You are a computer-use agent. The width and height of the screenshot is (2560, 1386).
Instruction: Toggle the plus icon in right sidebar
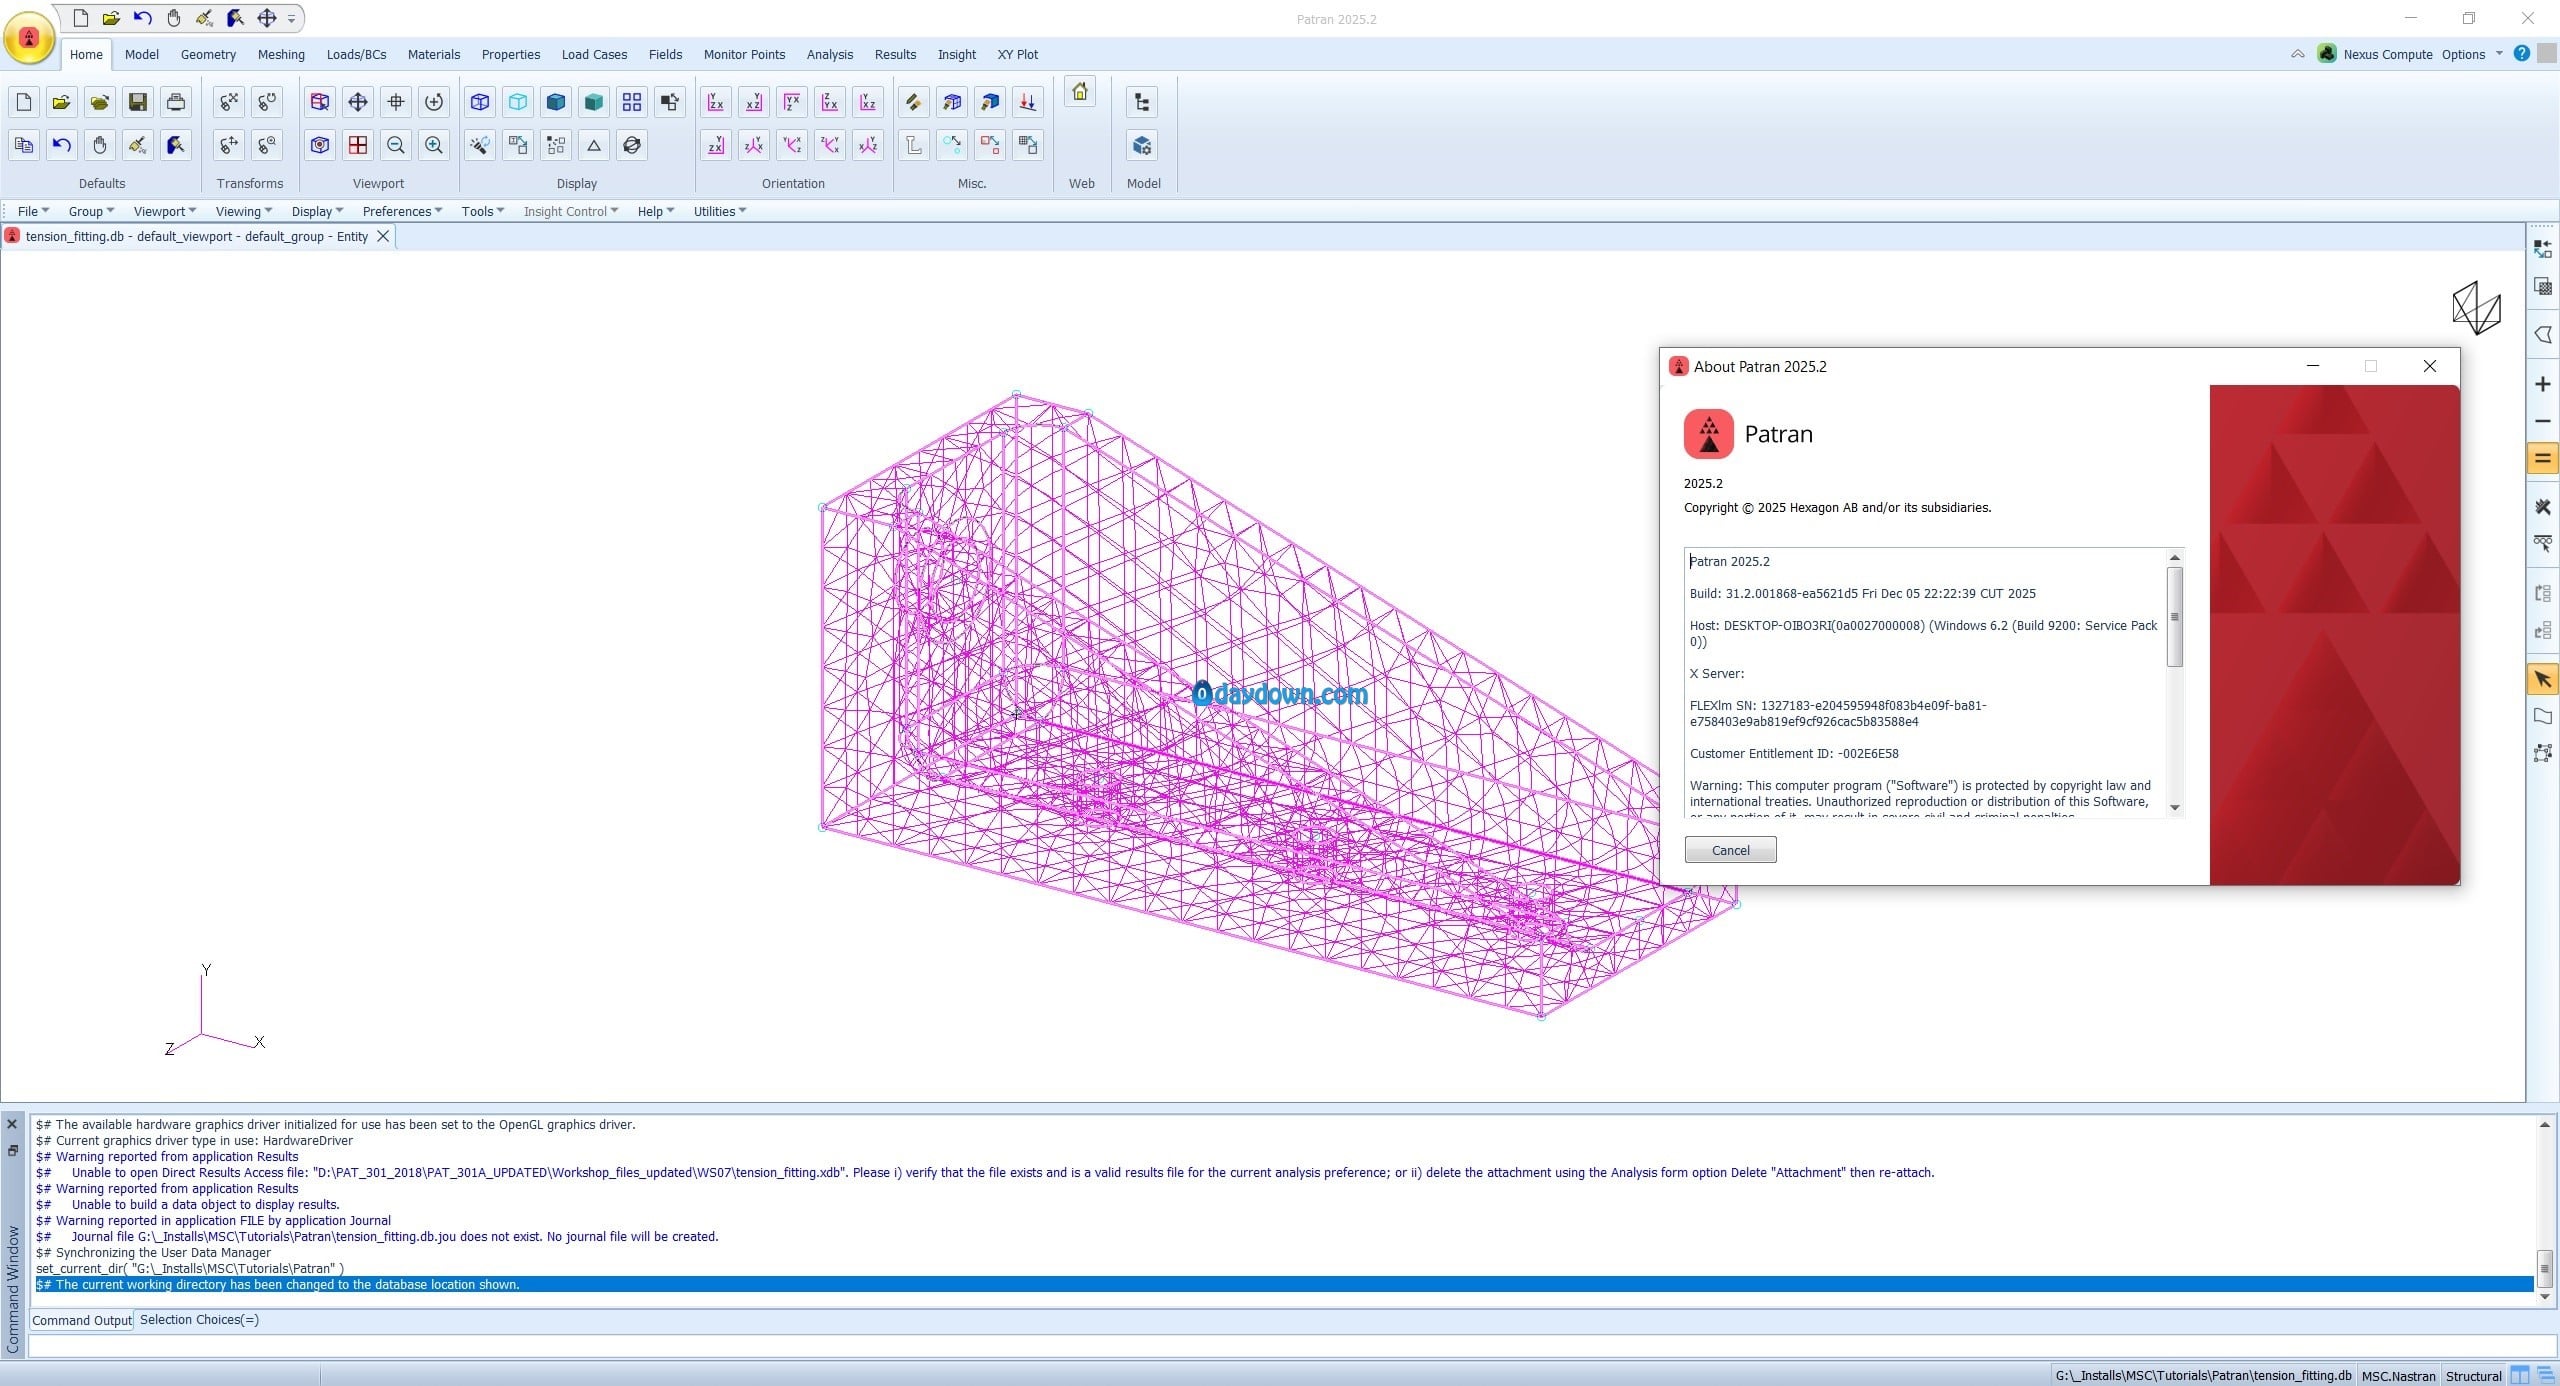click(2542, 384)
